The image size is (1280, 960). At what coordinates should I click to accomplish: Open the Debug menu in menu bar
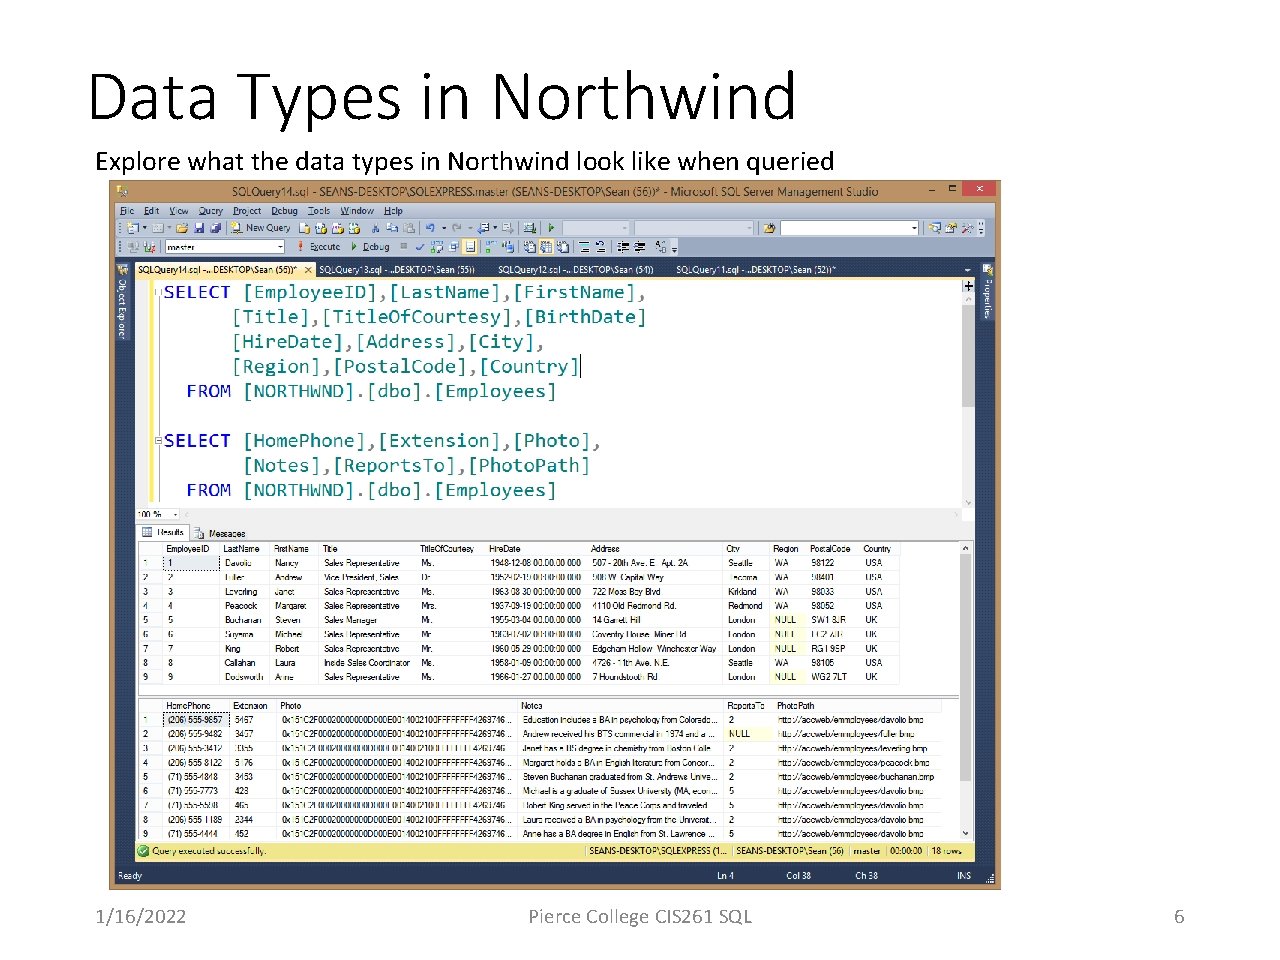(285, 211)
